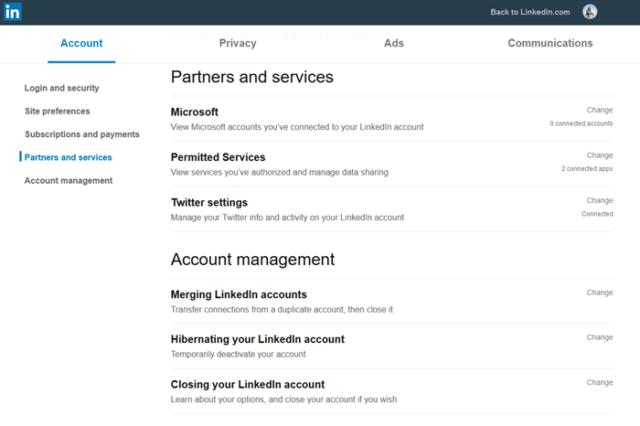Open the Closing your LinkedIn account heading
This screenshot has height=426, width=640.
(247, 384)
